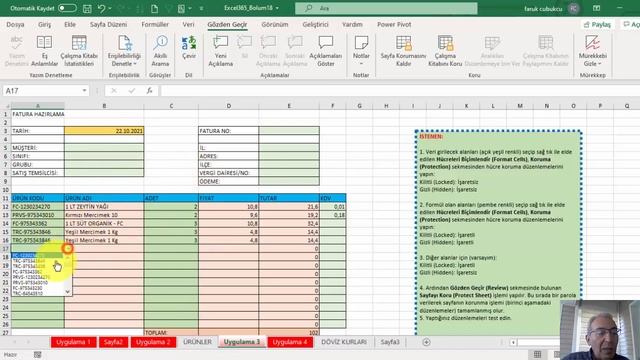Open the DÖVİZ KURLARI sheet tab
The image size is (640, 360).
[344, 342]
